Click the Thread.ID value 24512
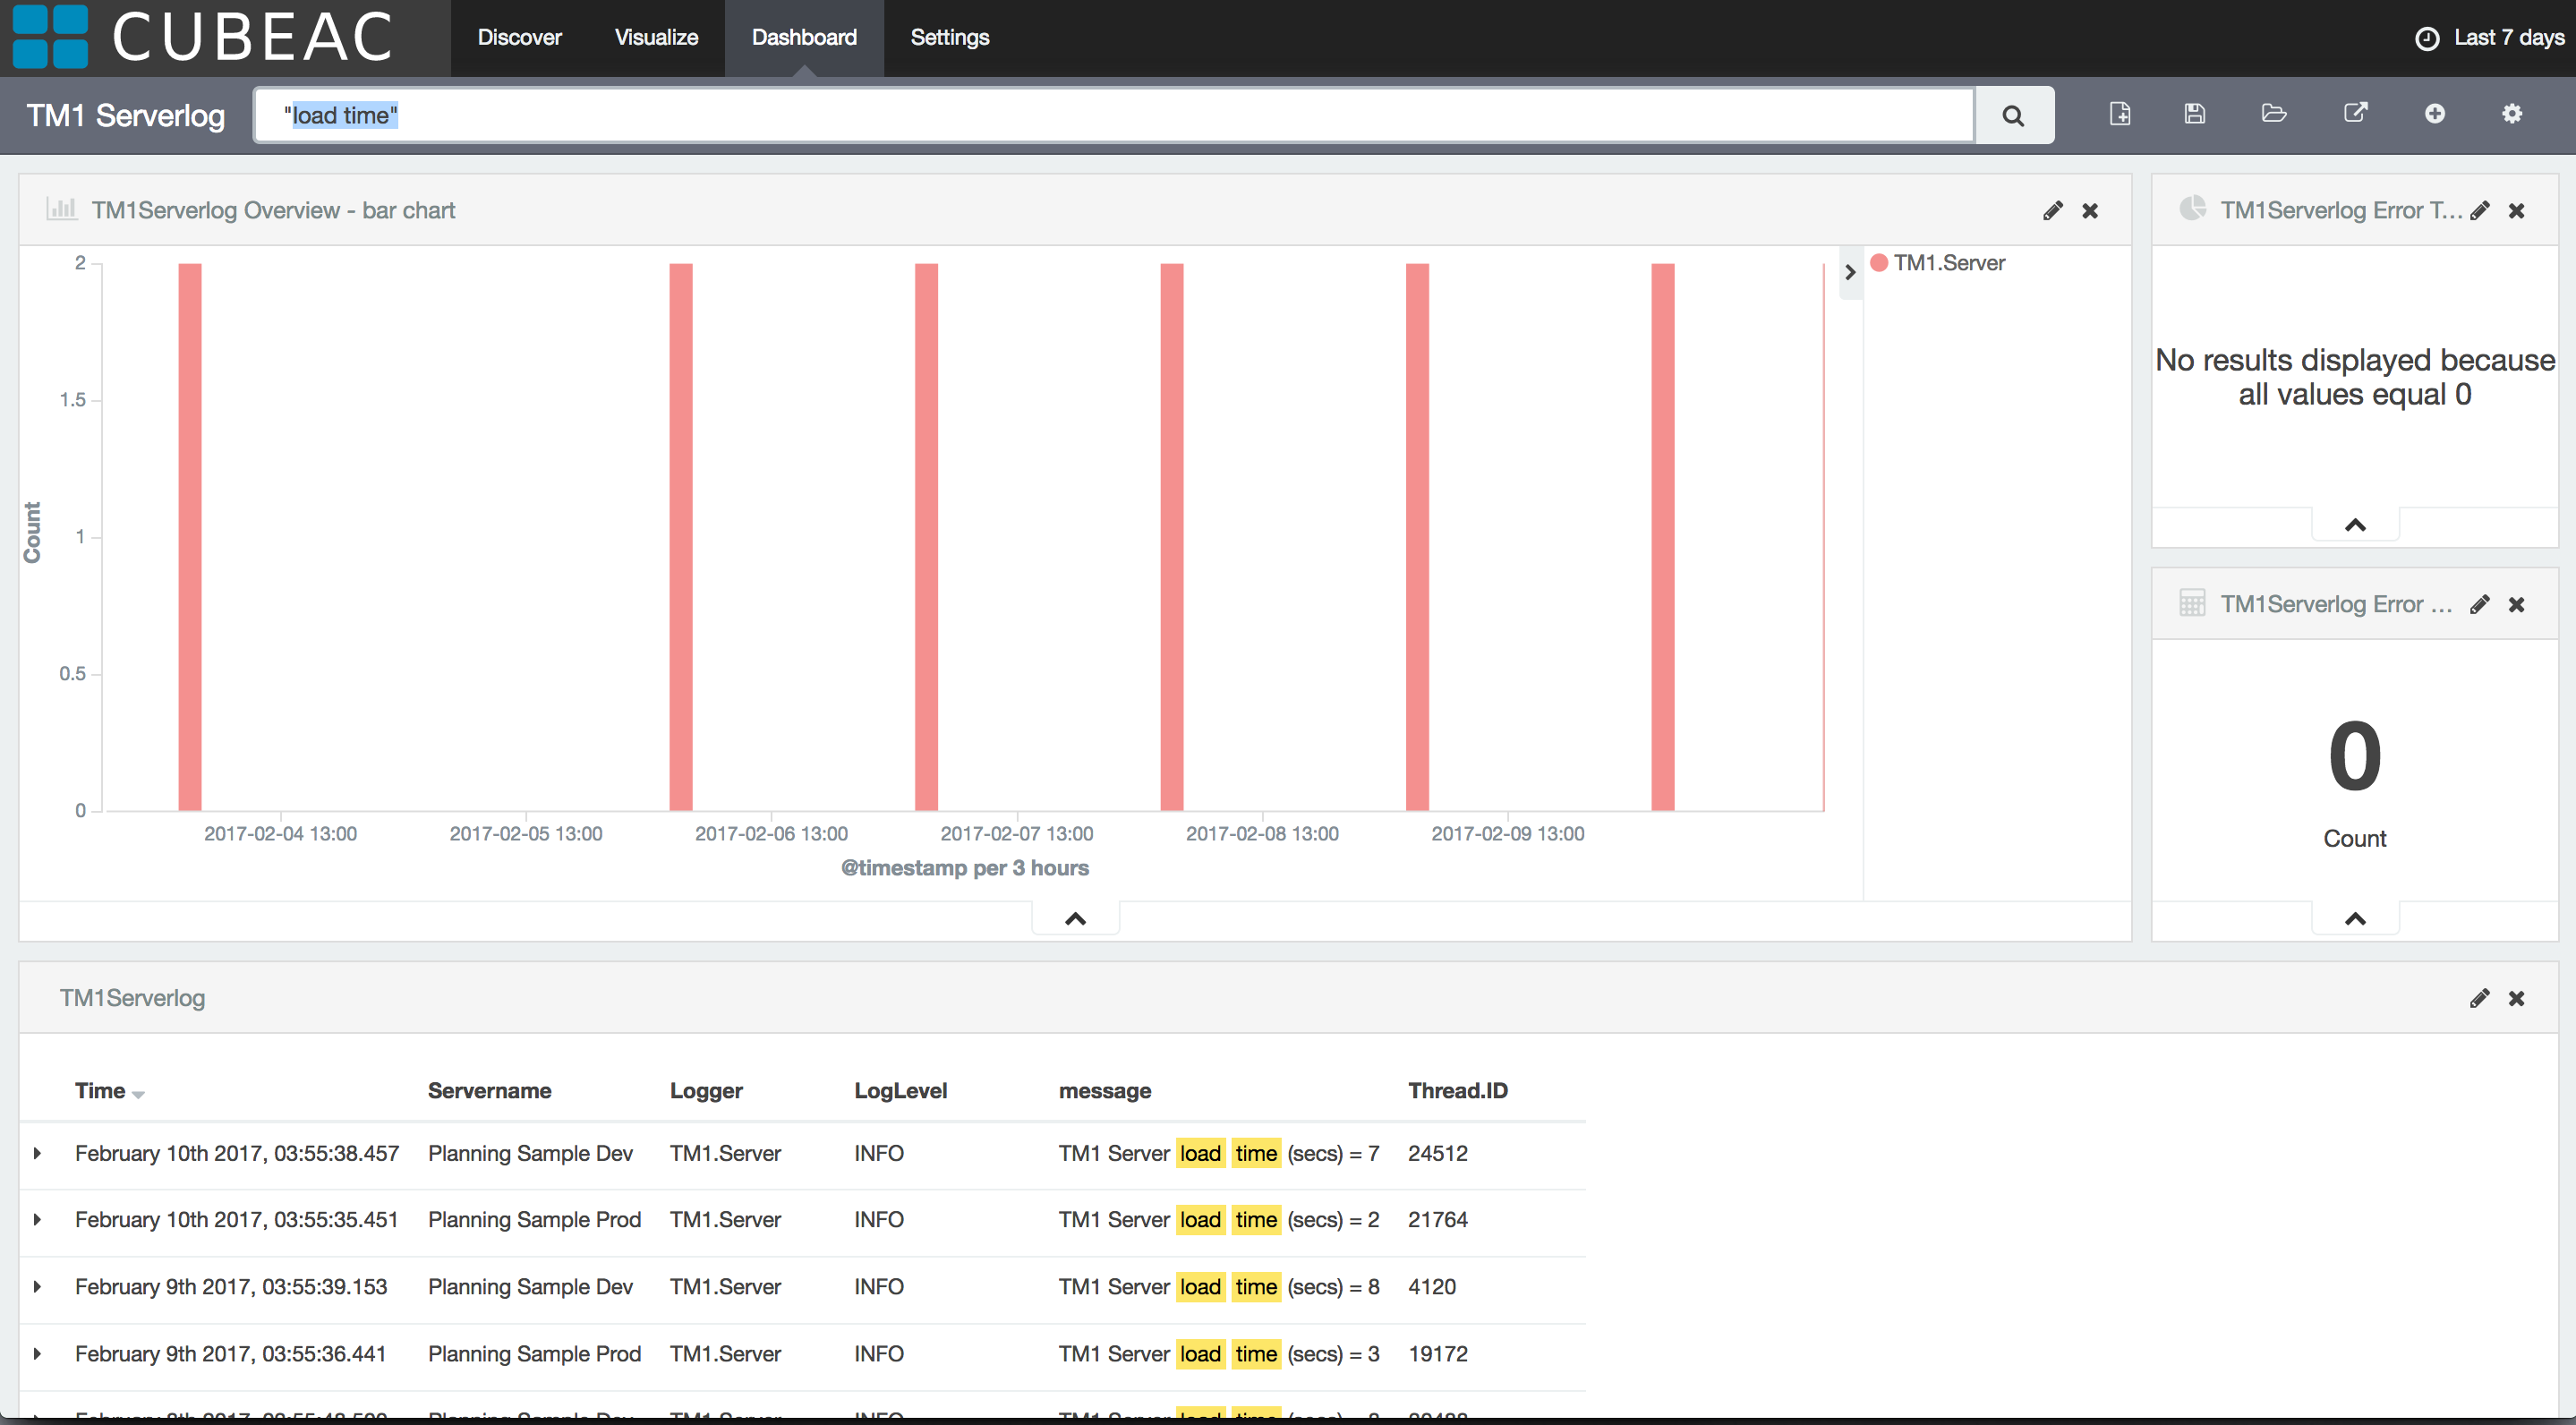The image size is (2576, 1425). (1437, 1153)
